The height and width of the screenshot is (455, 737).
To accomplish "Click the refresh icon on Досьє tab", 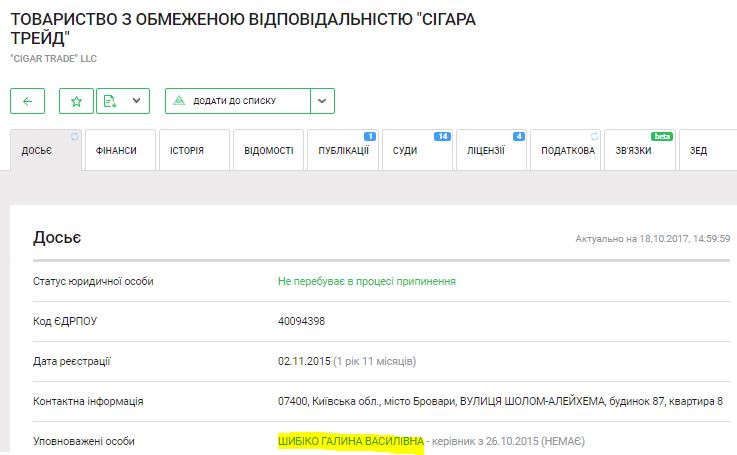I will coord(74,136).
